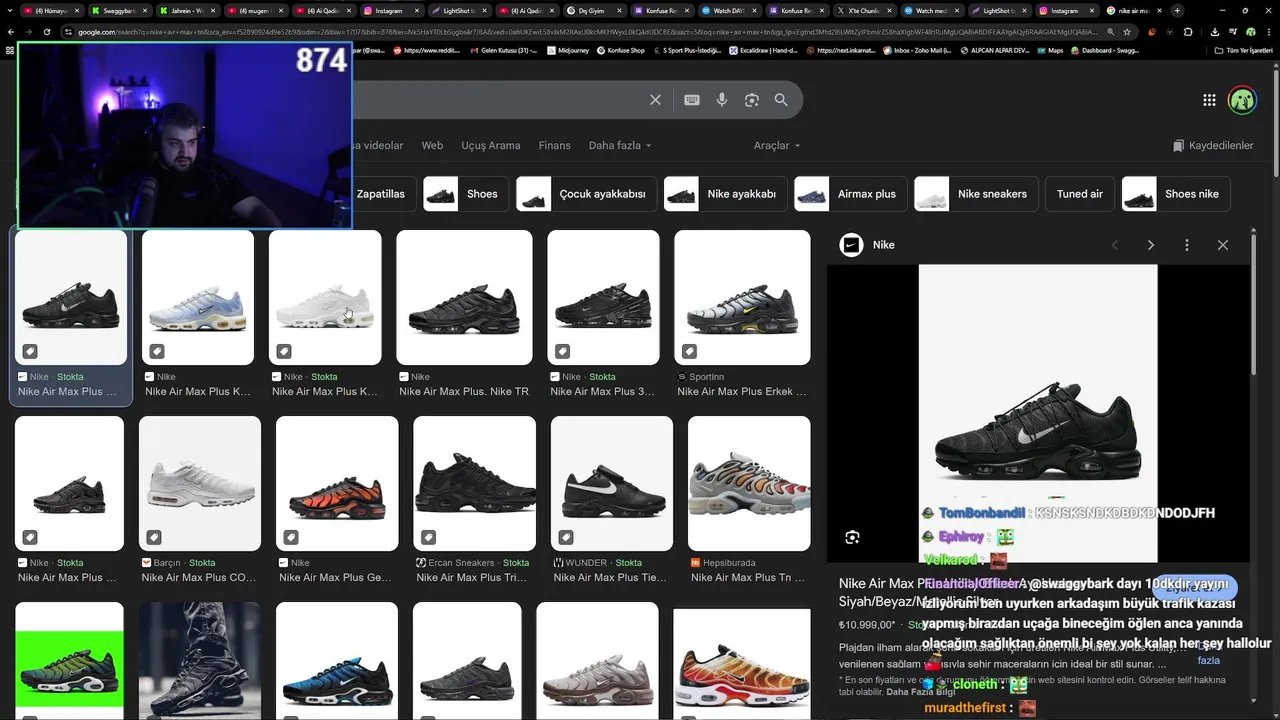Open the Konfuse Shop bookmark

(623, 50)
